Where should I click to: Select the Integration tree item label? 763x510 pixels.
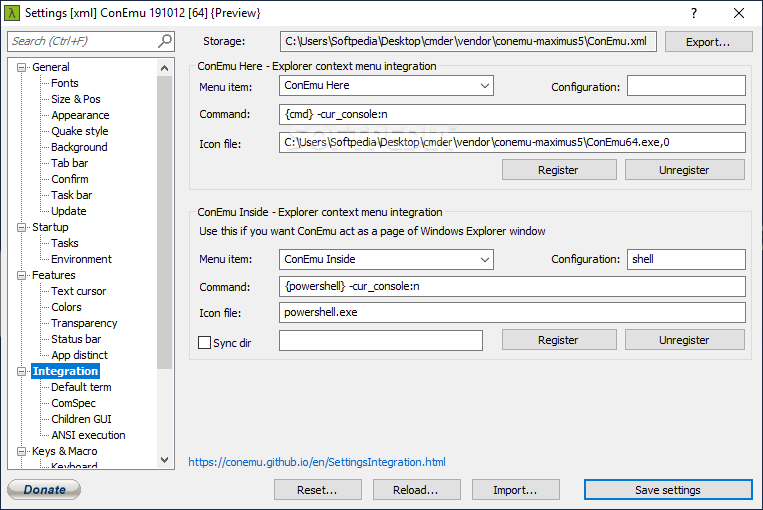coord(66,371)
